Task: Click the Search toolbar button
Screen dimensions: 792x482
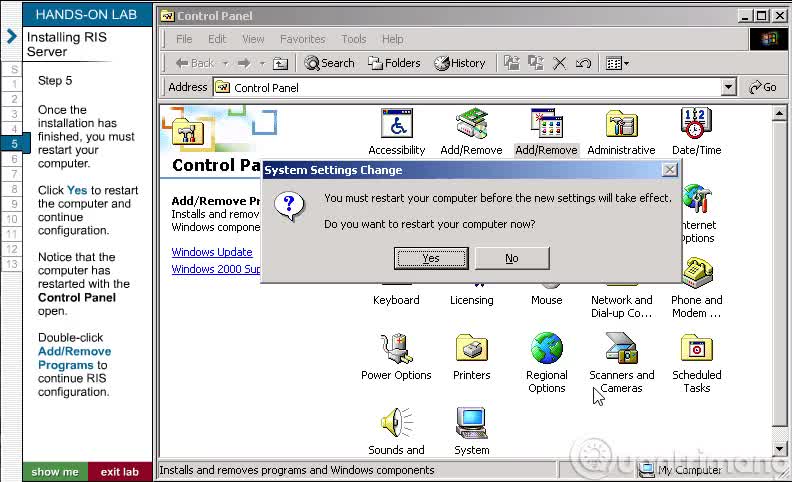Action: (x=329, y=63)
